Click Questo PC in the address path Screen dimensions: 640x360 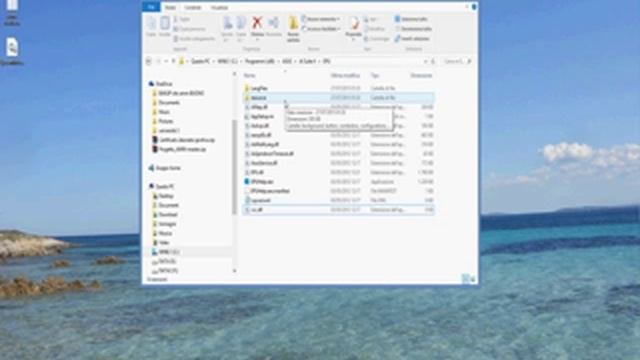click(200, 61)
